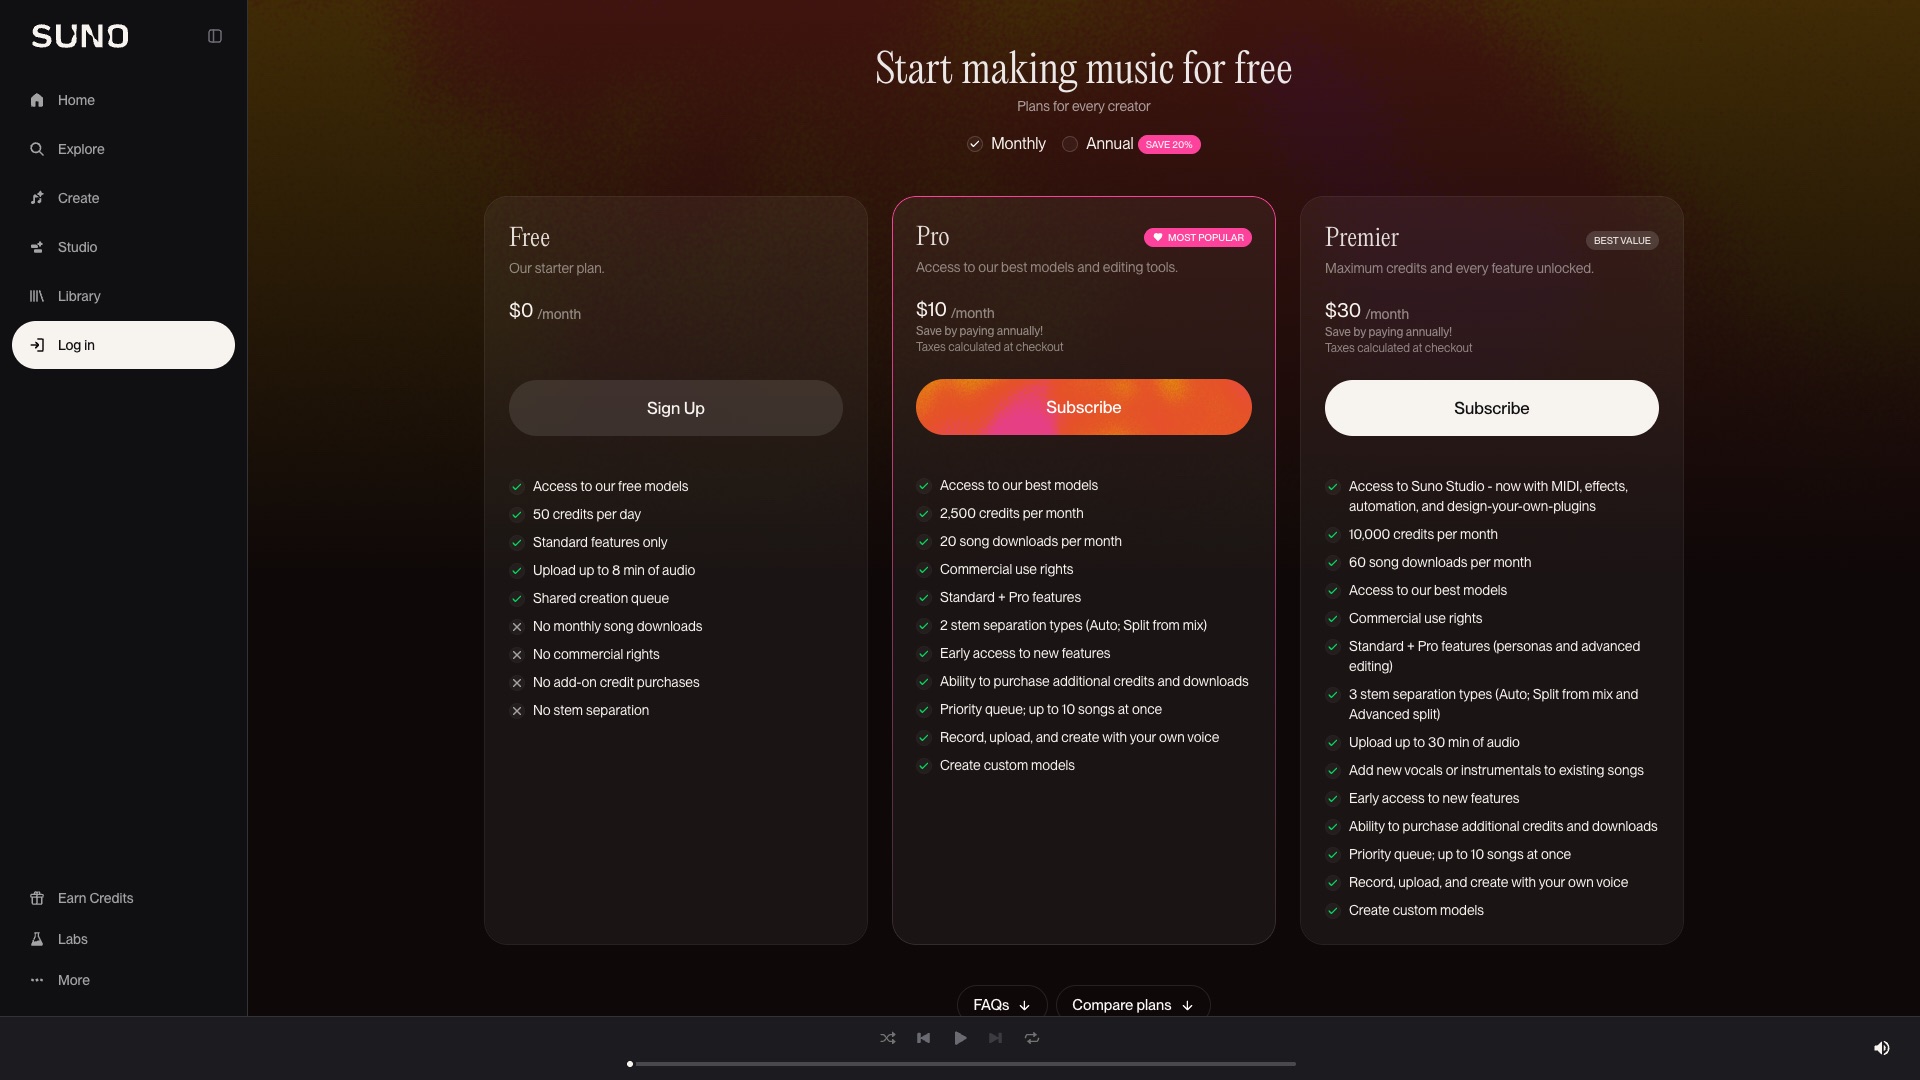This screenshot has height=1080, width=1920.
Task: Click the Explore magnifier icon
Action: 37,149
